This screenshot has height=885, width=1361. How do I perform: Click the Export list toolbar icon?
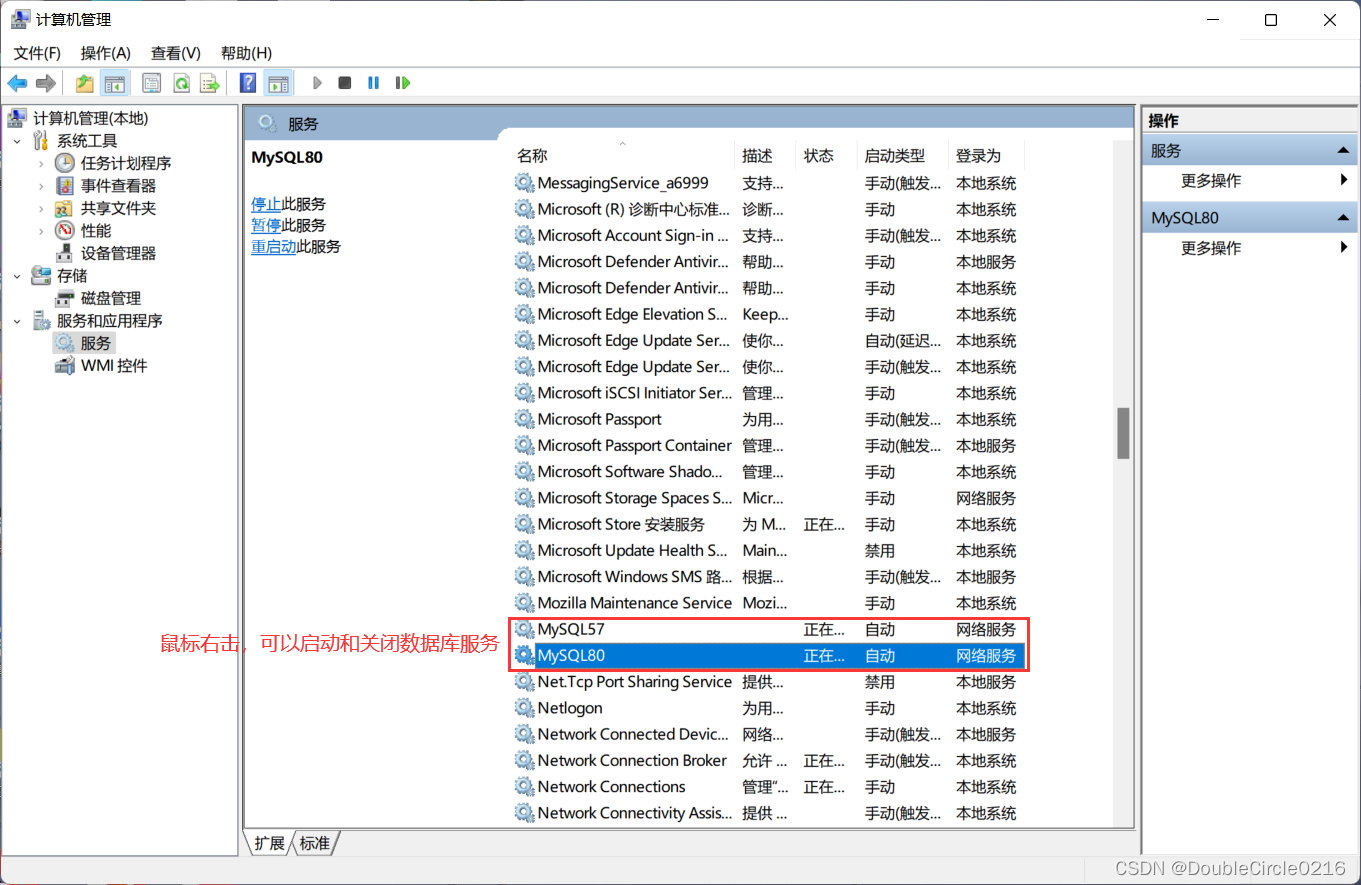coord(209,83)
